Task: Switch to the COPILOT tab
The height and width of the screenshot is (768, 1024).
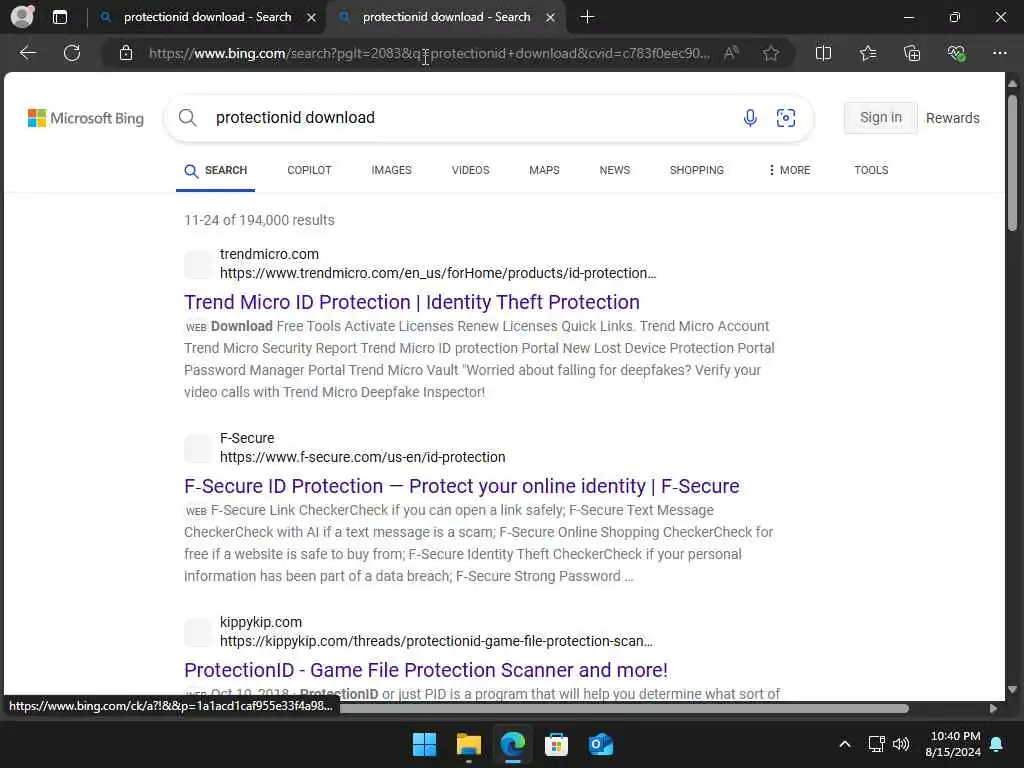Action: pyautogui.click(x=310, y=170)
